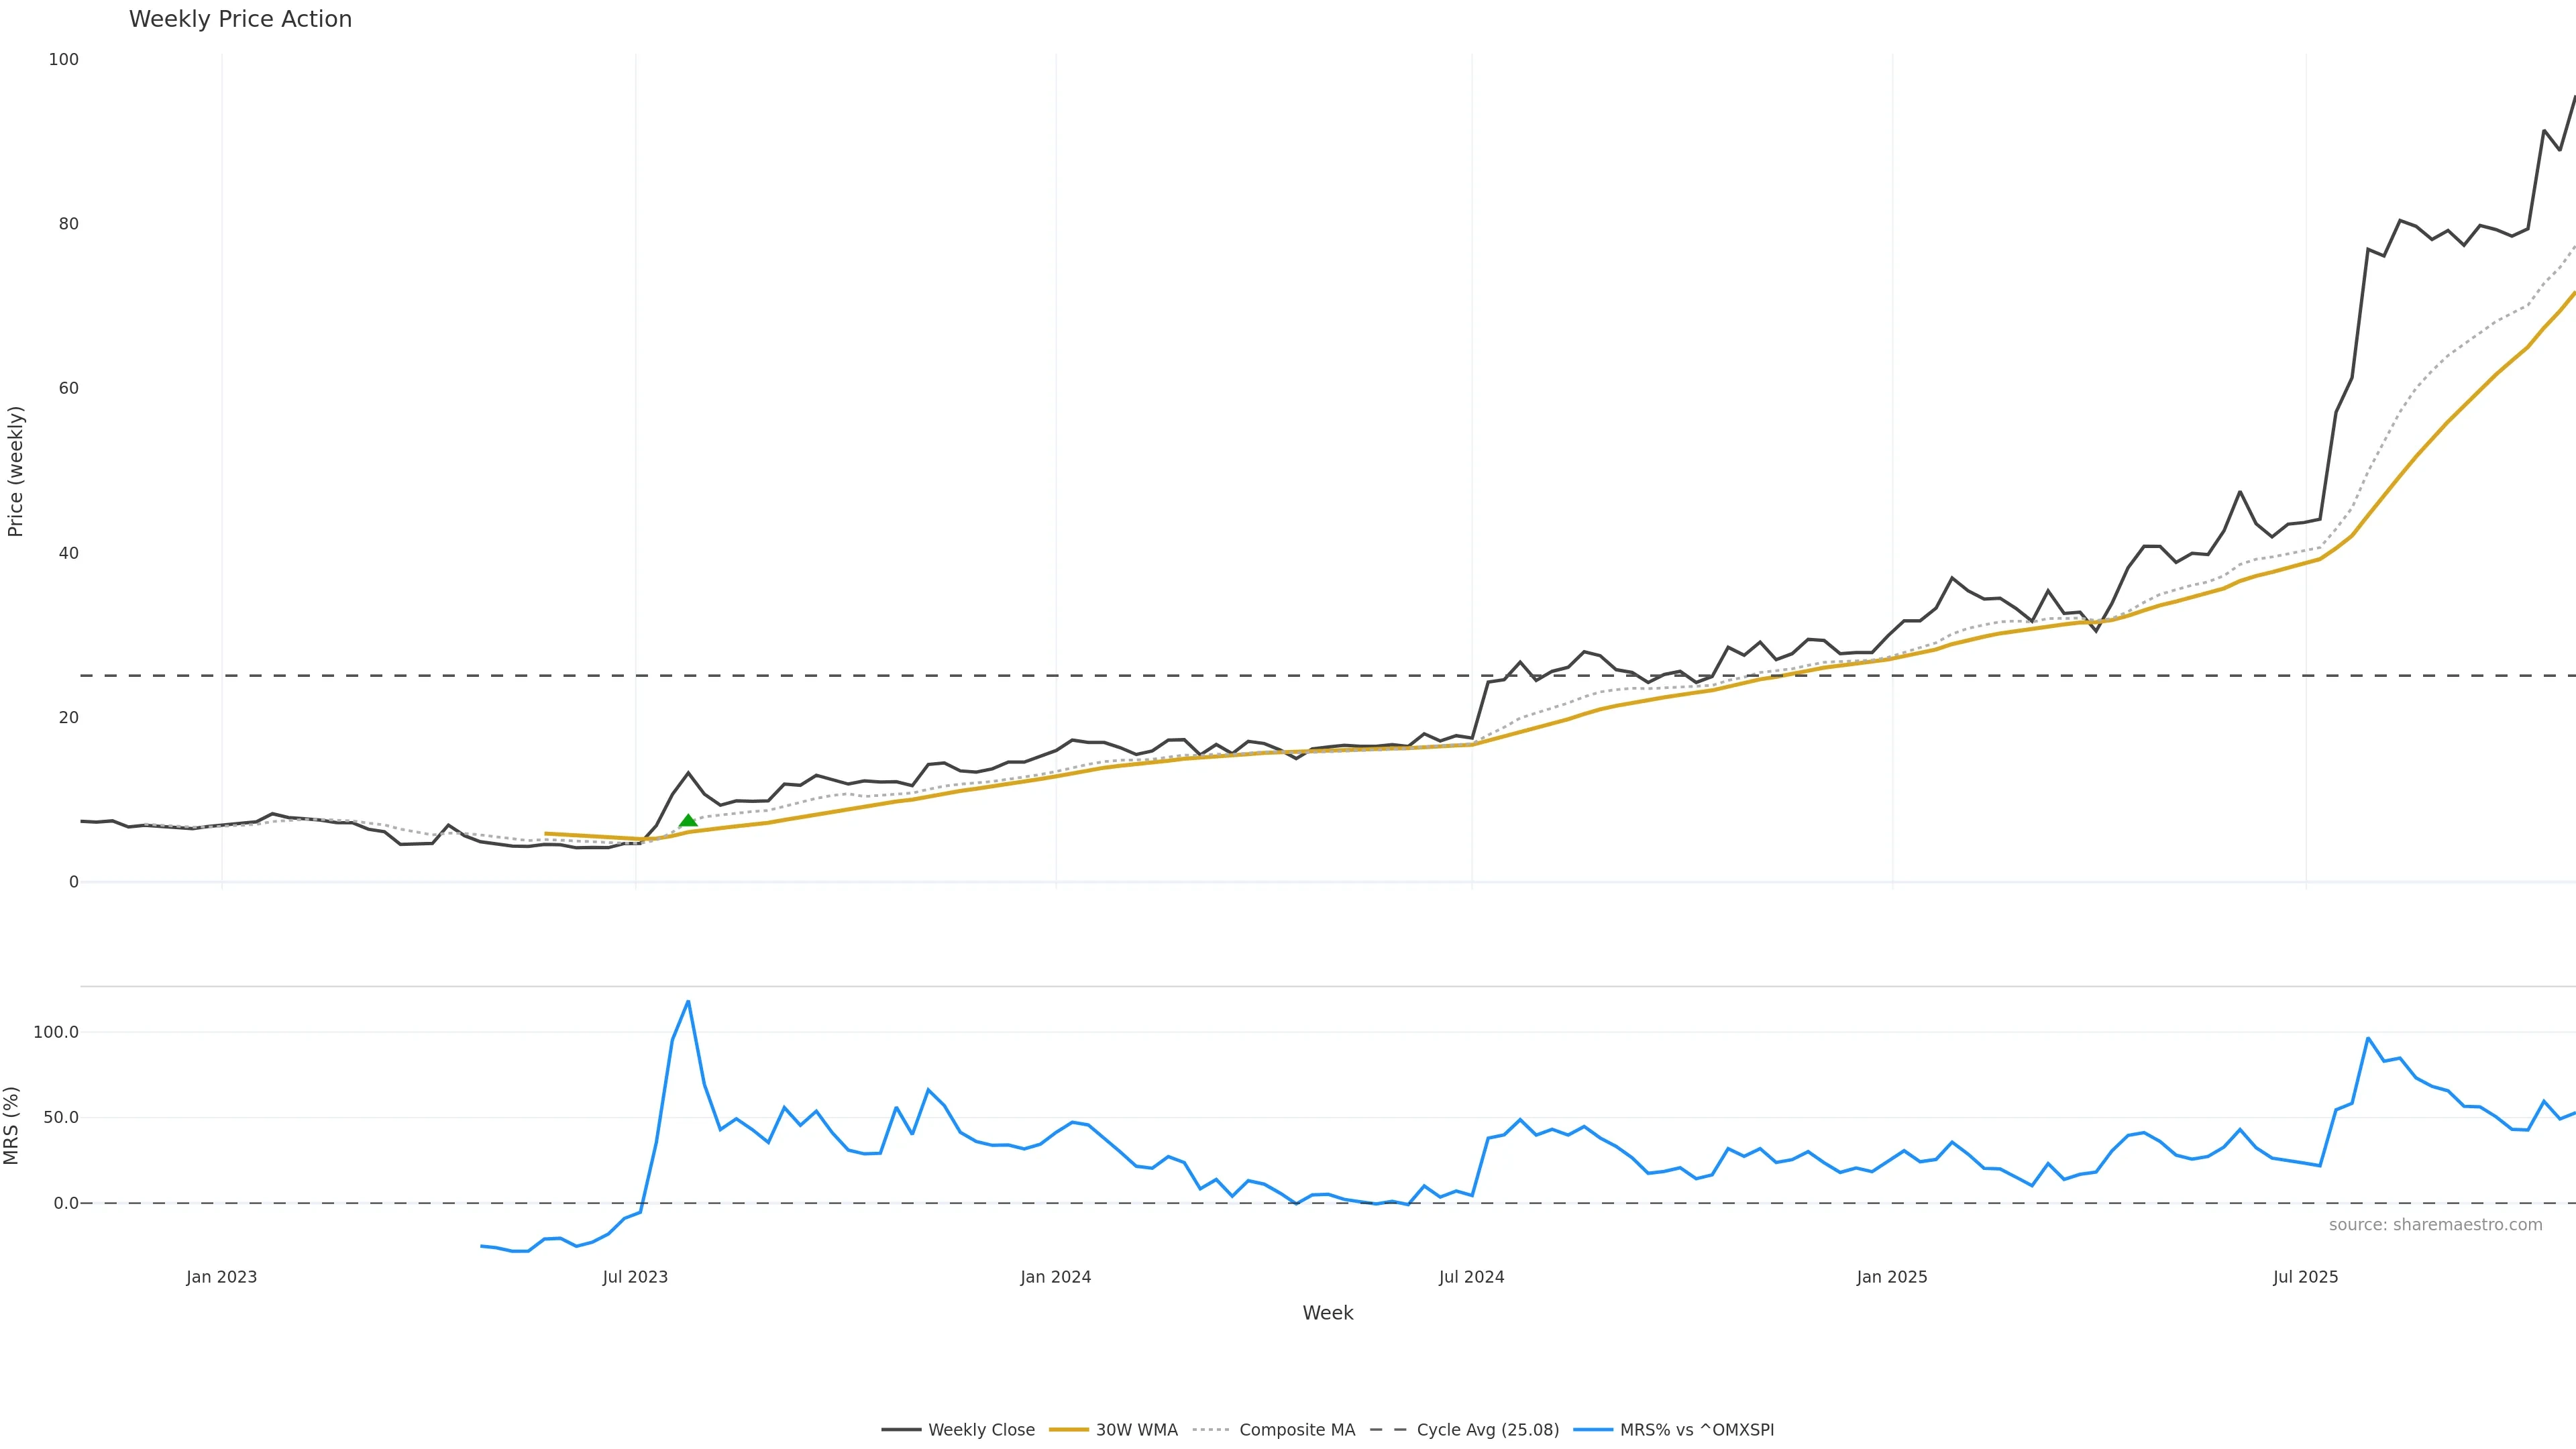Click the Jul 2024 x-axis tick label

point(1471,1277)
